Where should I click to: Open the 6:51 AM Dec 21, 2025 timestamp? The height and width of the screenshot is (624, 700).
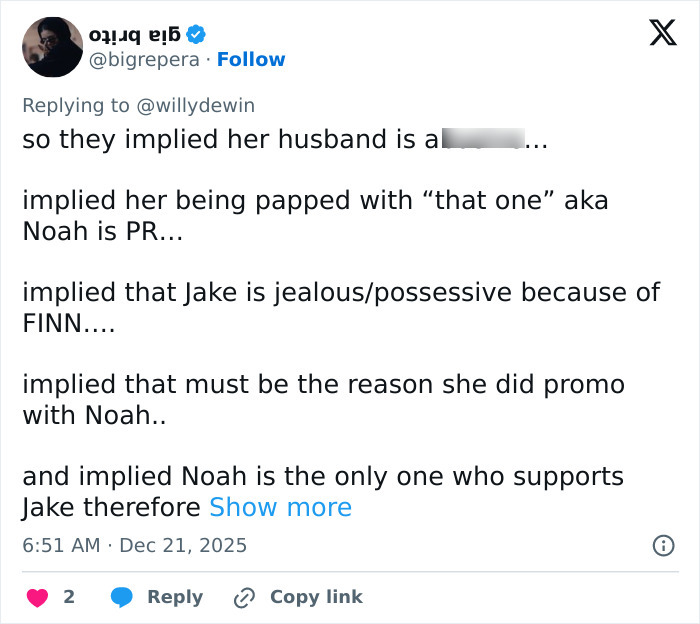[134, 545]
